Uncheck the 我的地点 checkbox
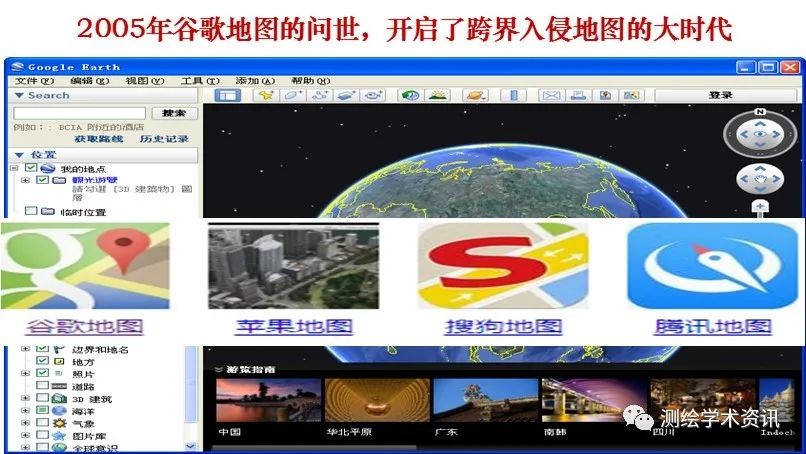Viewport: 806px width, 454px height. coord(31,168)
